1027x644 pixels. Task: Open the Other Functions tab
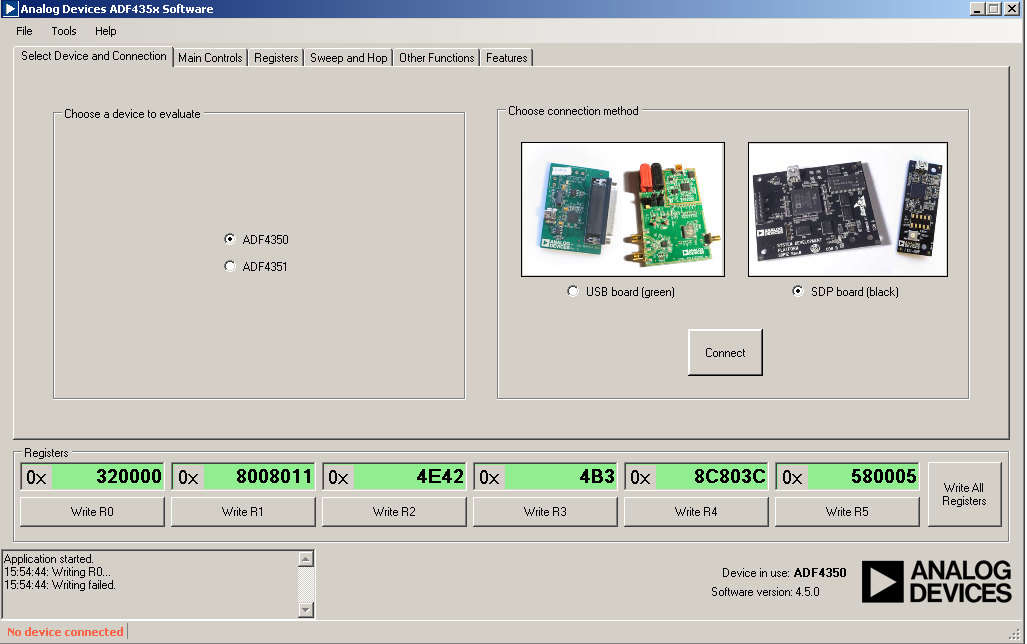coord(436,58)
